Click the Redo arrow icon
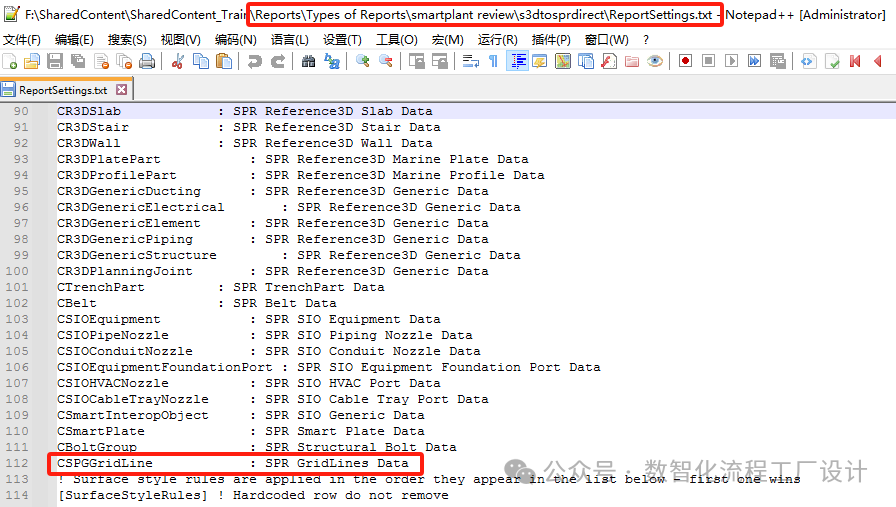Viewport: 896px width, 507px height. click(278, 61)
